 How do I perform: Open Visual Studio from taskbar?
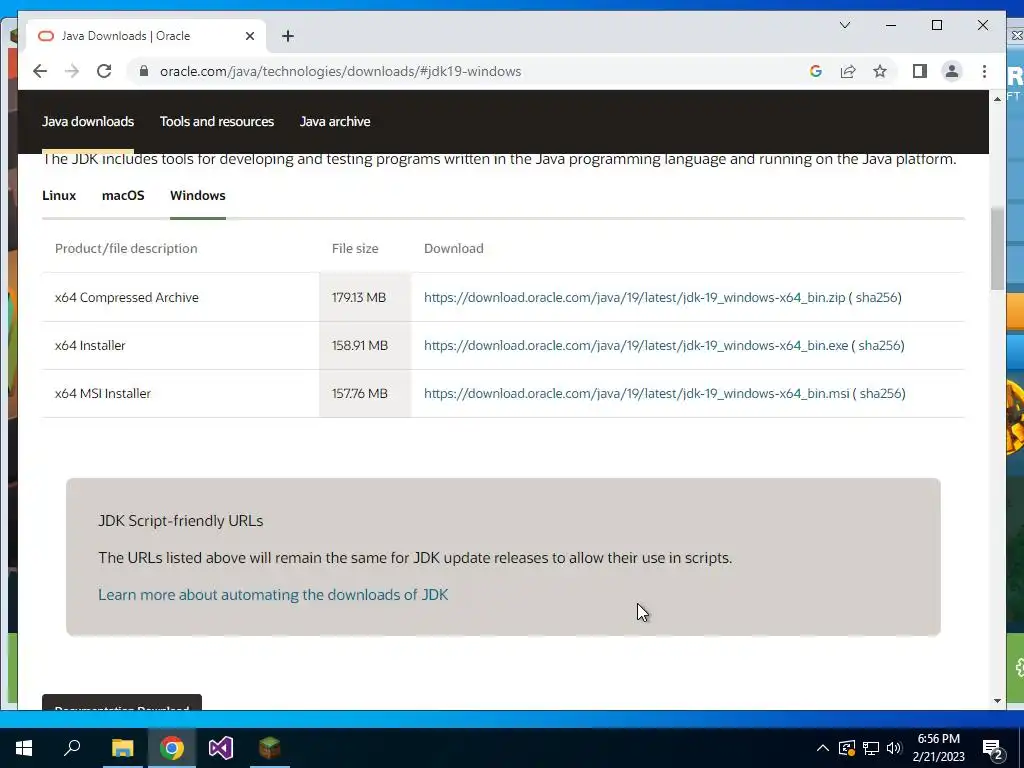221,748
